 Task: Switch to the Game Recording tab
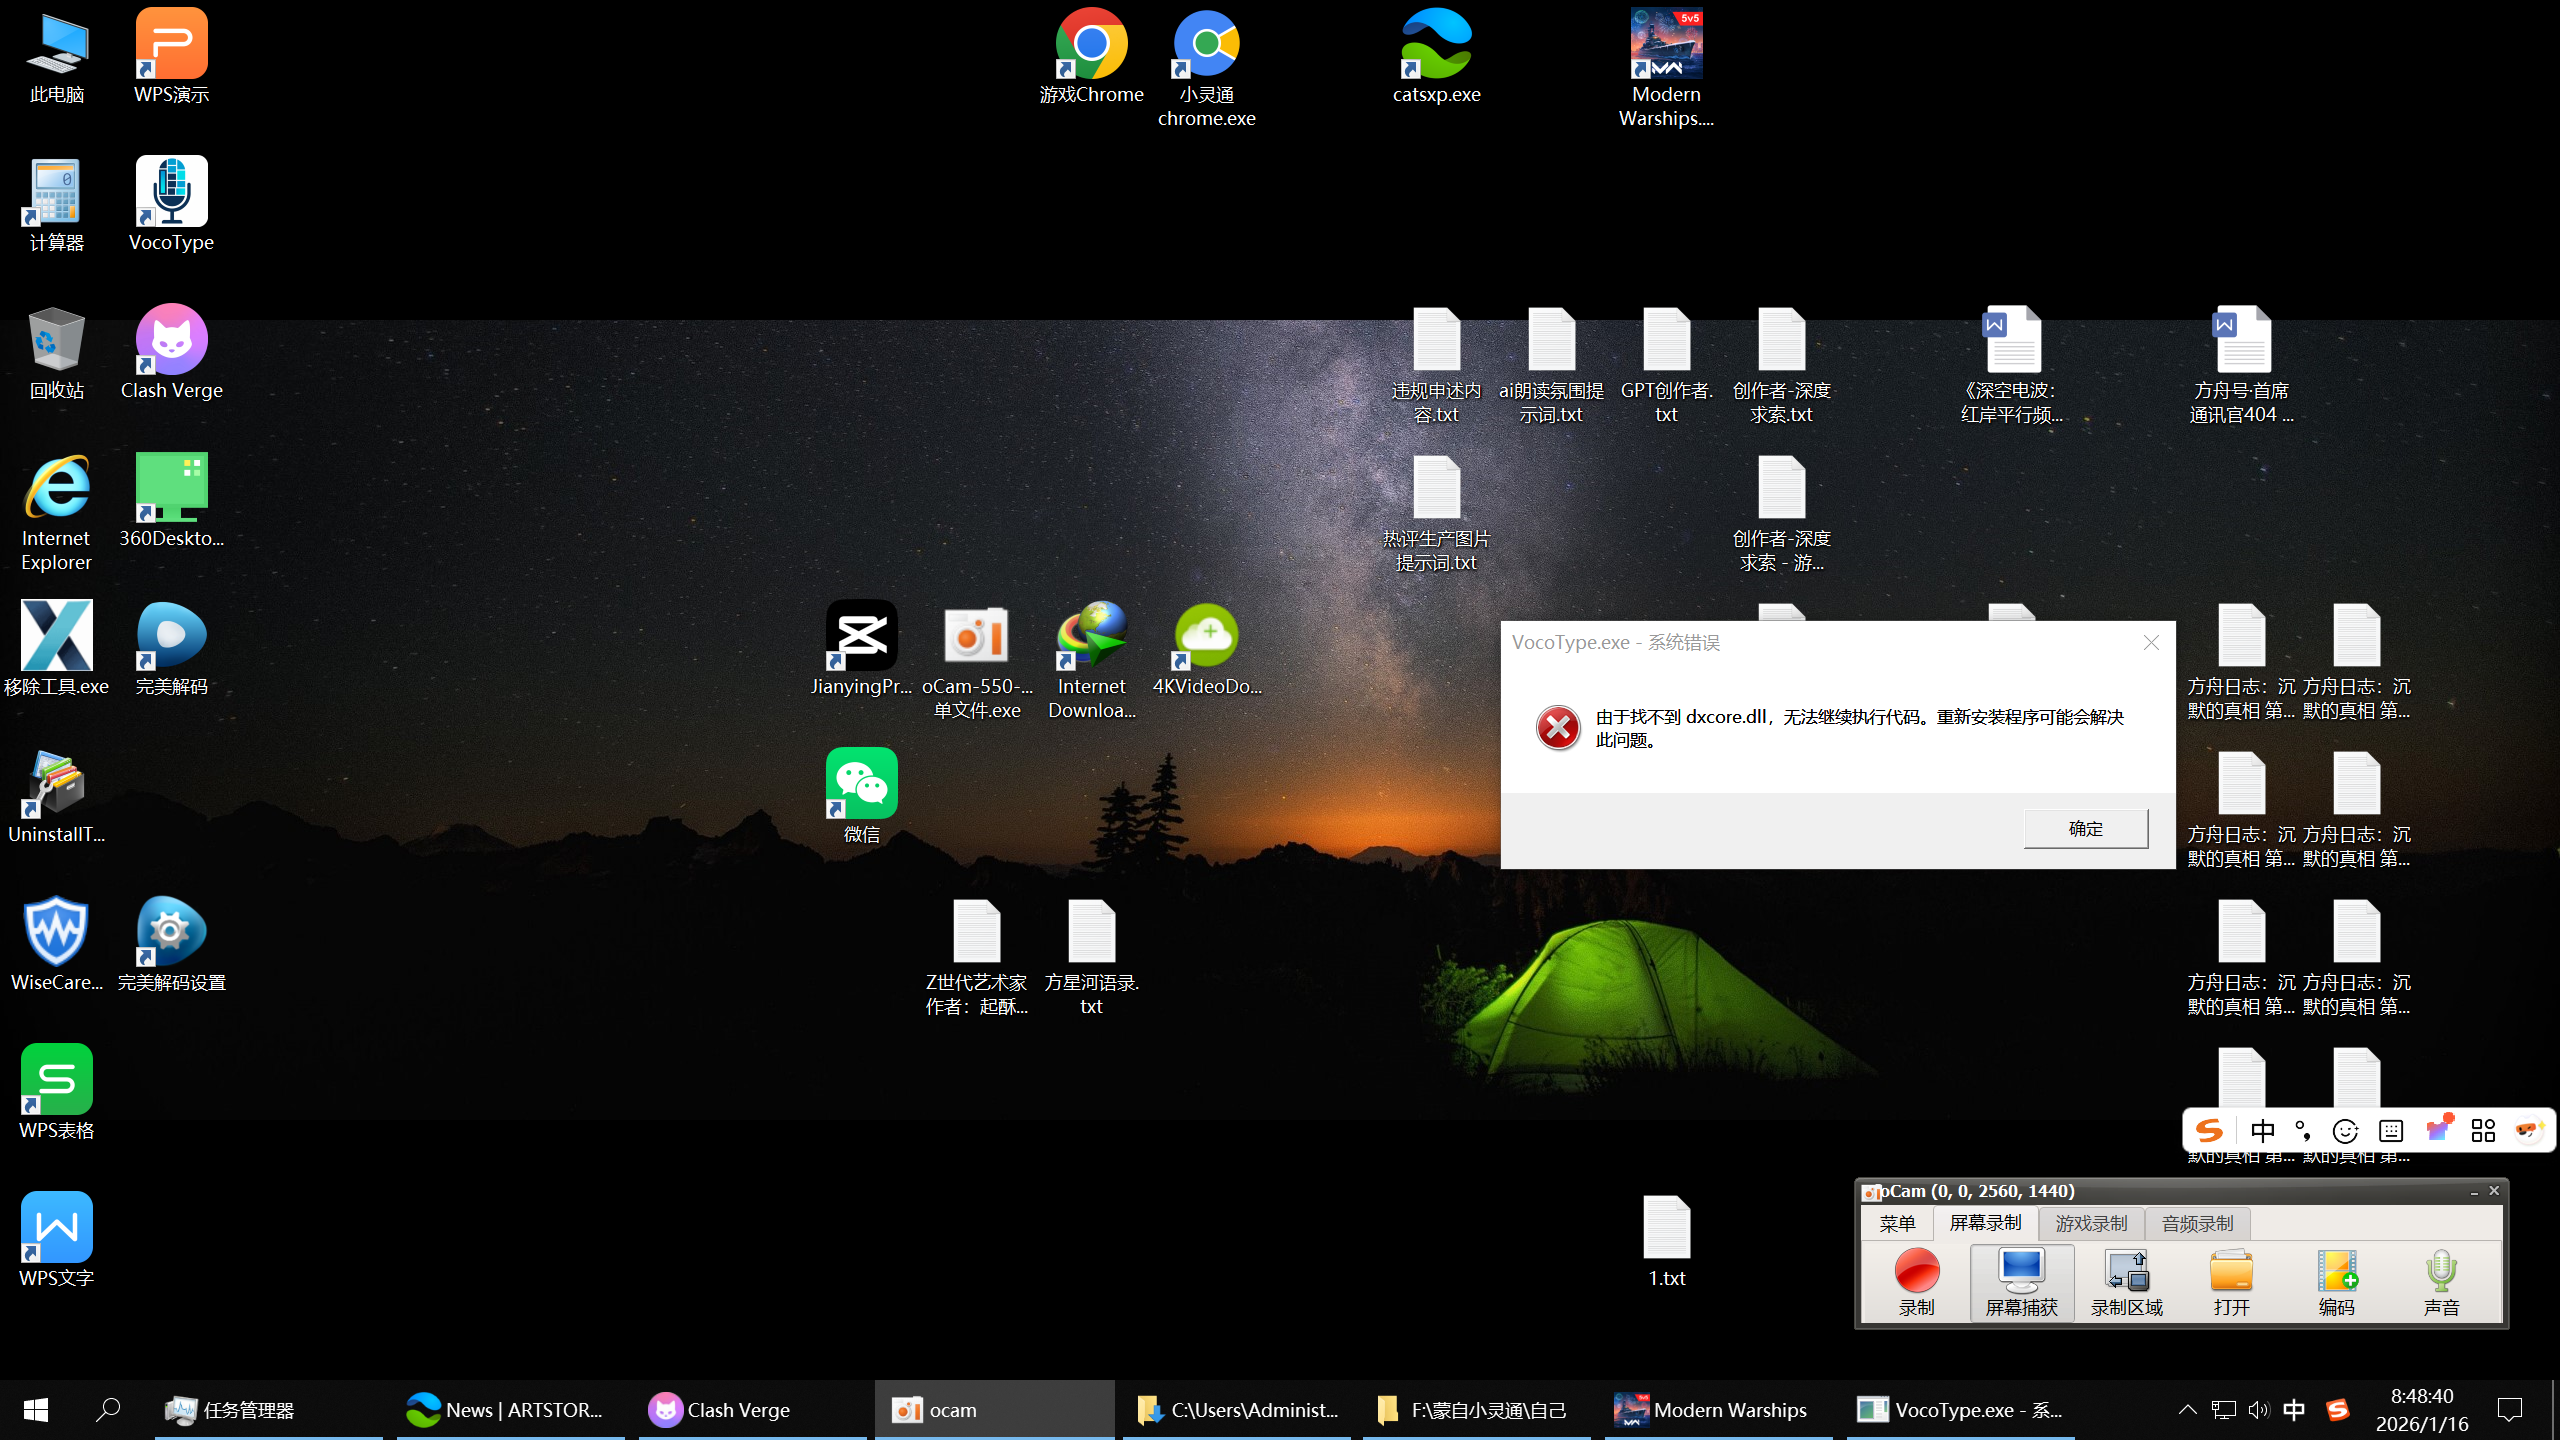pos(2091,1223)
